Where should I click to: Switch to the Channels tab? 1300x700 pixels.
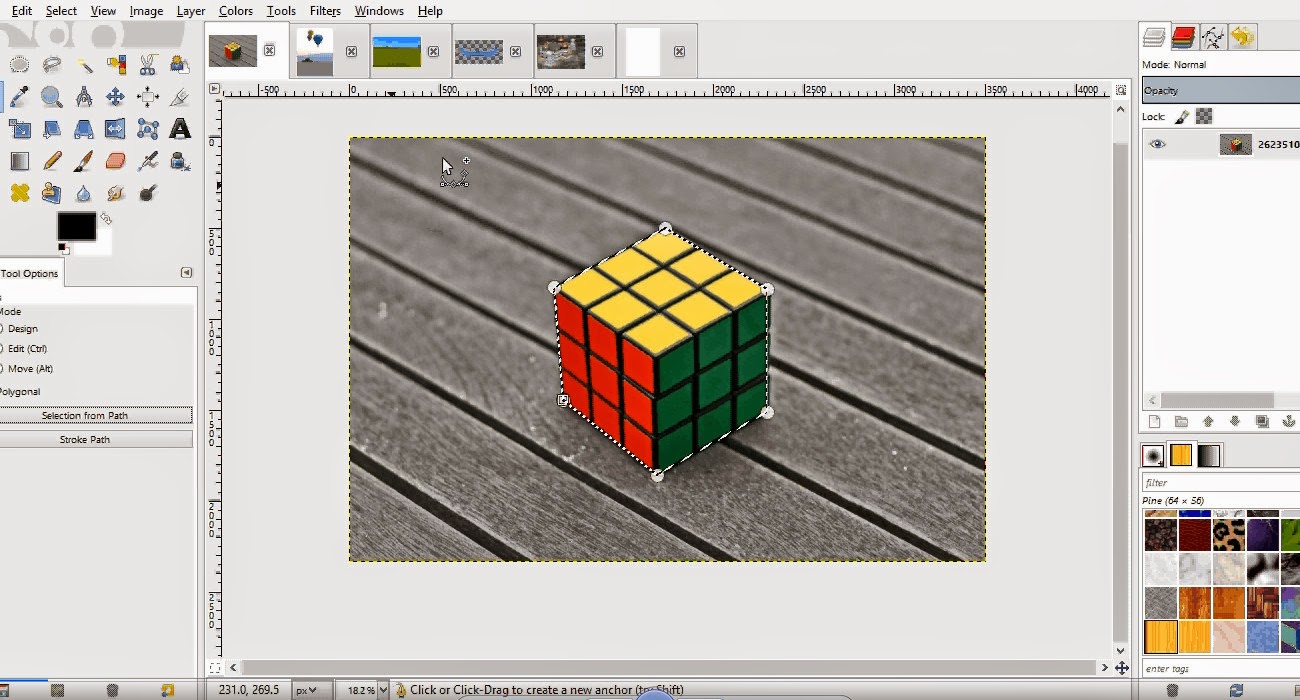point(1185,36)
